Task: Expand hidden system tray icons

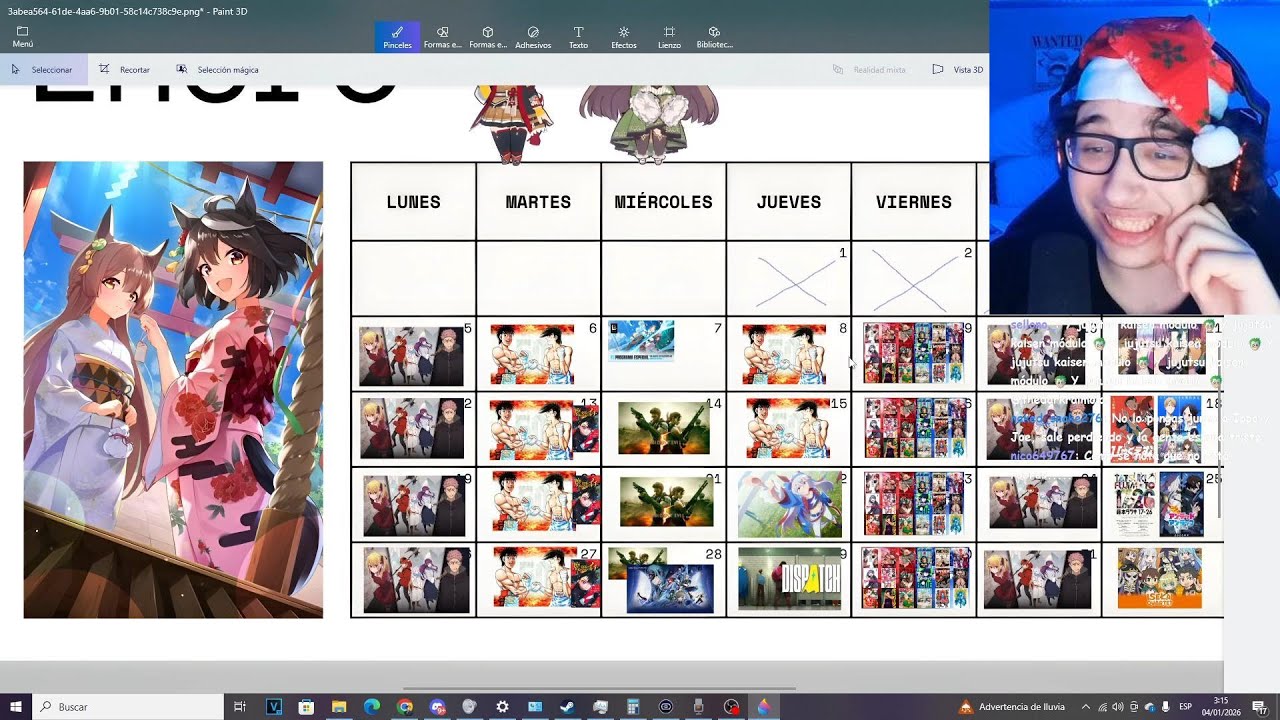Action: point(1087,707)
